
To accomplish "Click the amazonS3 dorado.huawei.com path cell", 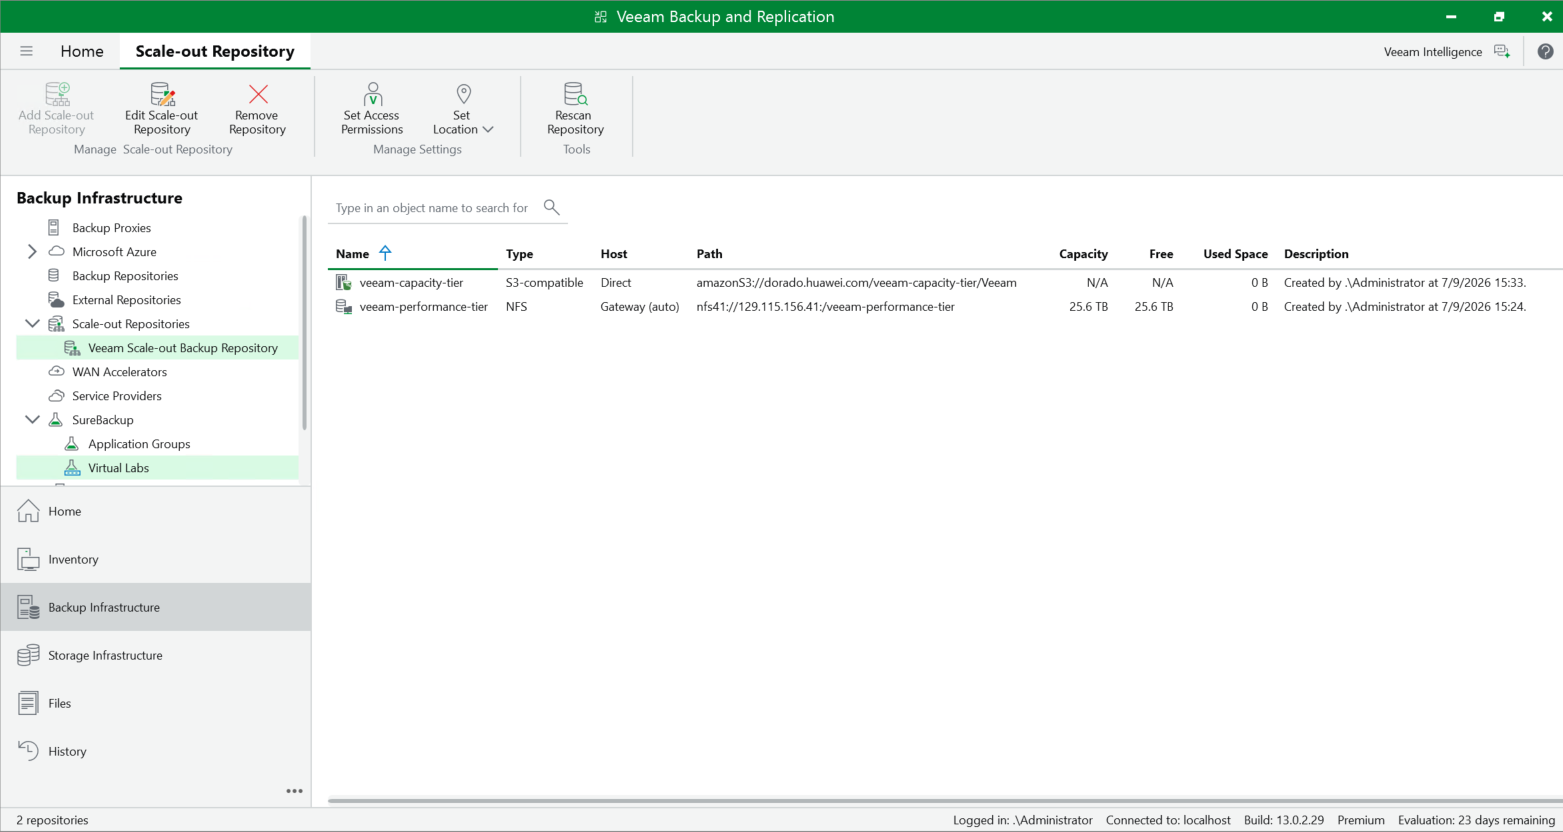I will coord(856,283).
